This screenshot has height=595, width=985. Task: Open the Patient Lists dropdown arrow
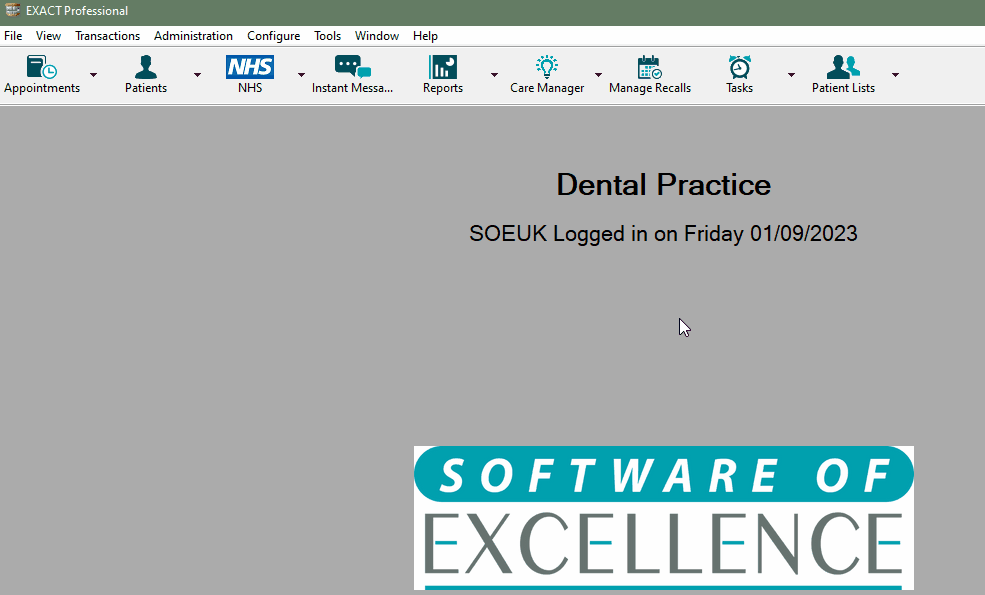pos(895,75)
